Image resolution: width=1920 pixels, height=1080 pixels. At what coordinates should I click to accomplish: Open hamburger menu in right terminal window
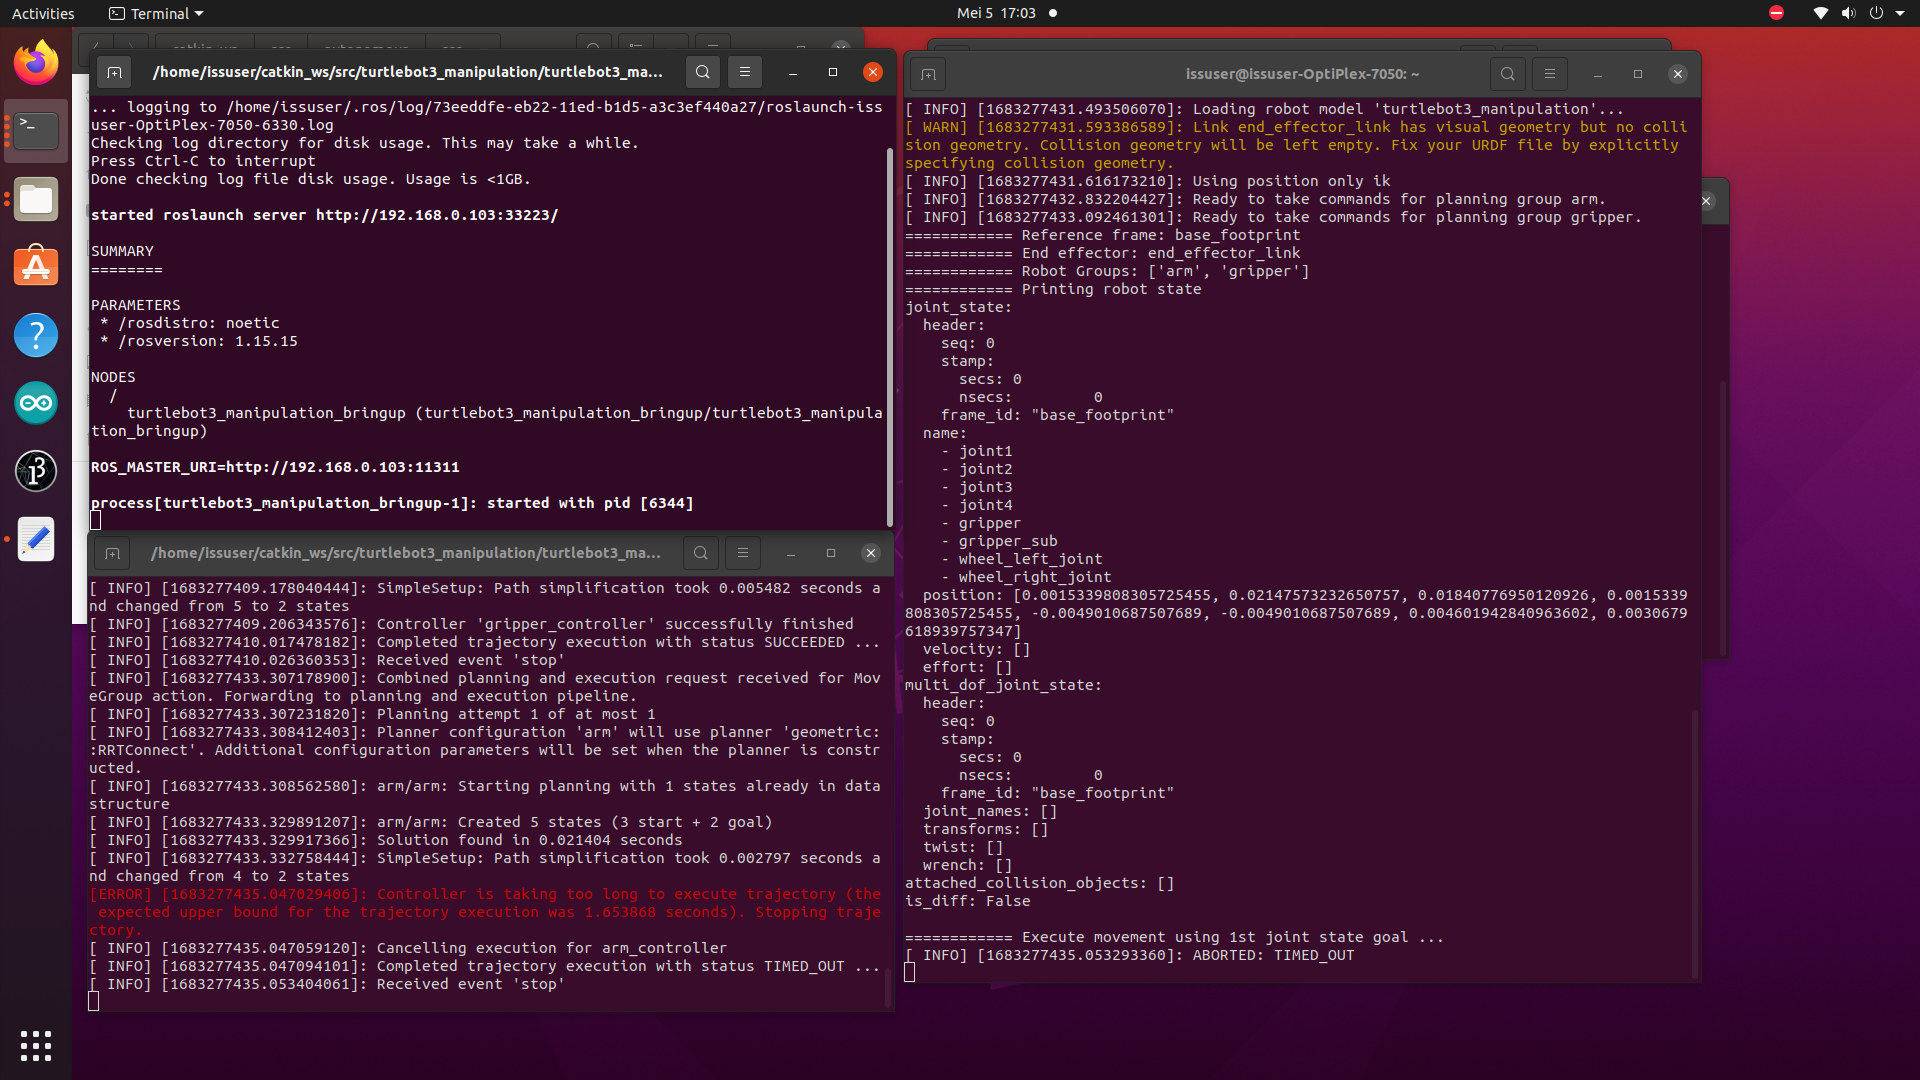[x=1549, y=74]
